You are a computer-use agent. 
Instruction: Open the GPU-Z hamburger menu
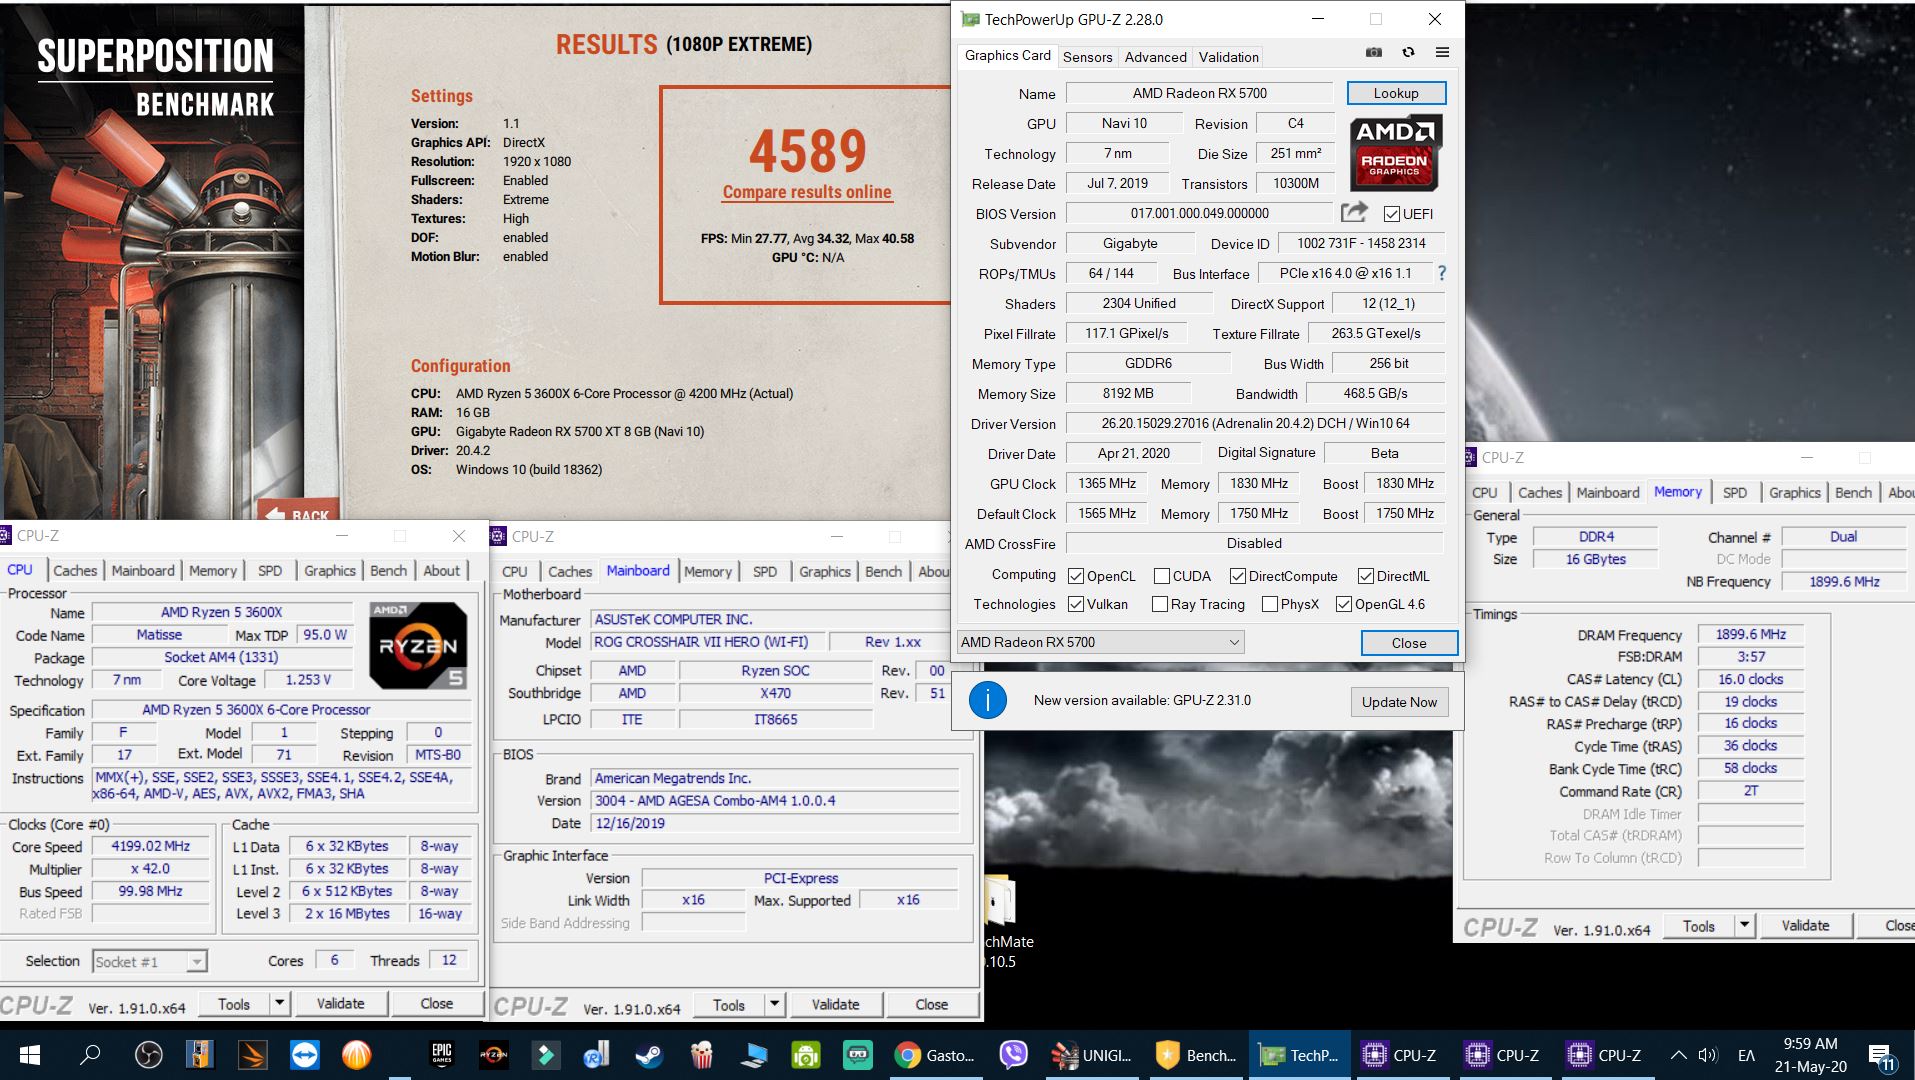pos(1442,52)
